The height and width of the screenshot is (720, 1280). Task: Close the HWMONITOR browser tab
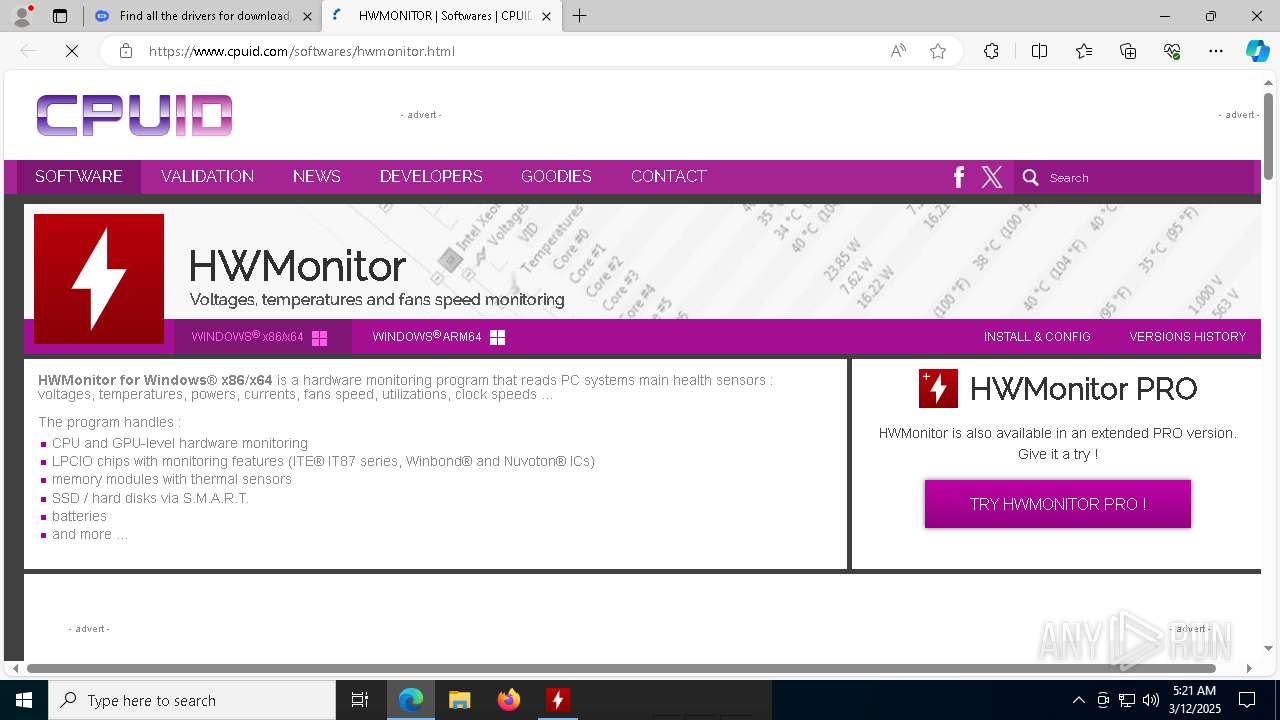(x=546, y=16)
